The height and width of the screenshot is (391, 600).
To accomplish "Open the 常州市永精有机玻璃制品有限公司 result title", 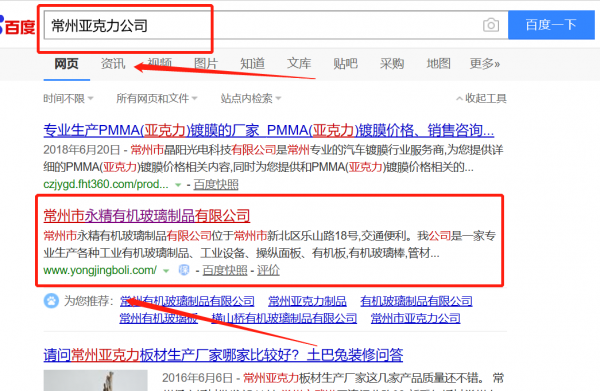I will coord(147,216).
